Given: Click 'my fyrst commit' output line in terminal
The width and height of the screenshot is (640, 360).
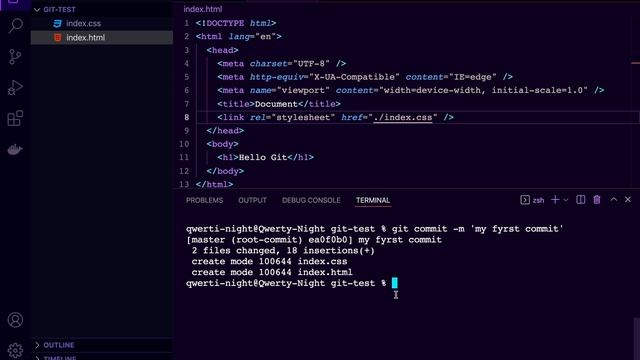Looking at the screenshot, I should click(314, 240).
